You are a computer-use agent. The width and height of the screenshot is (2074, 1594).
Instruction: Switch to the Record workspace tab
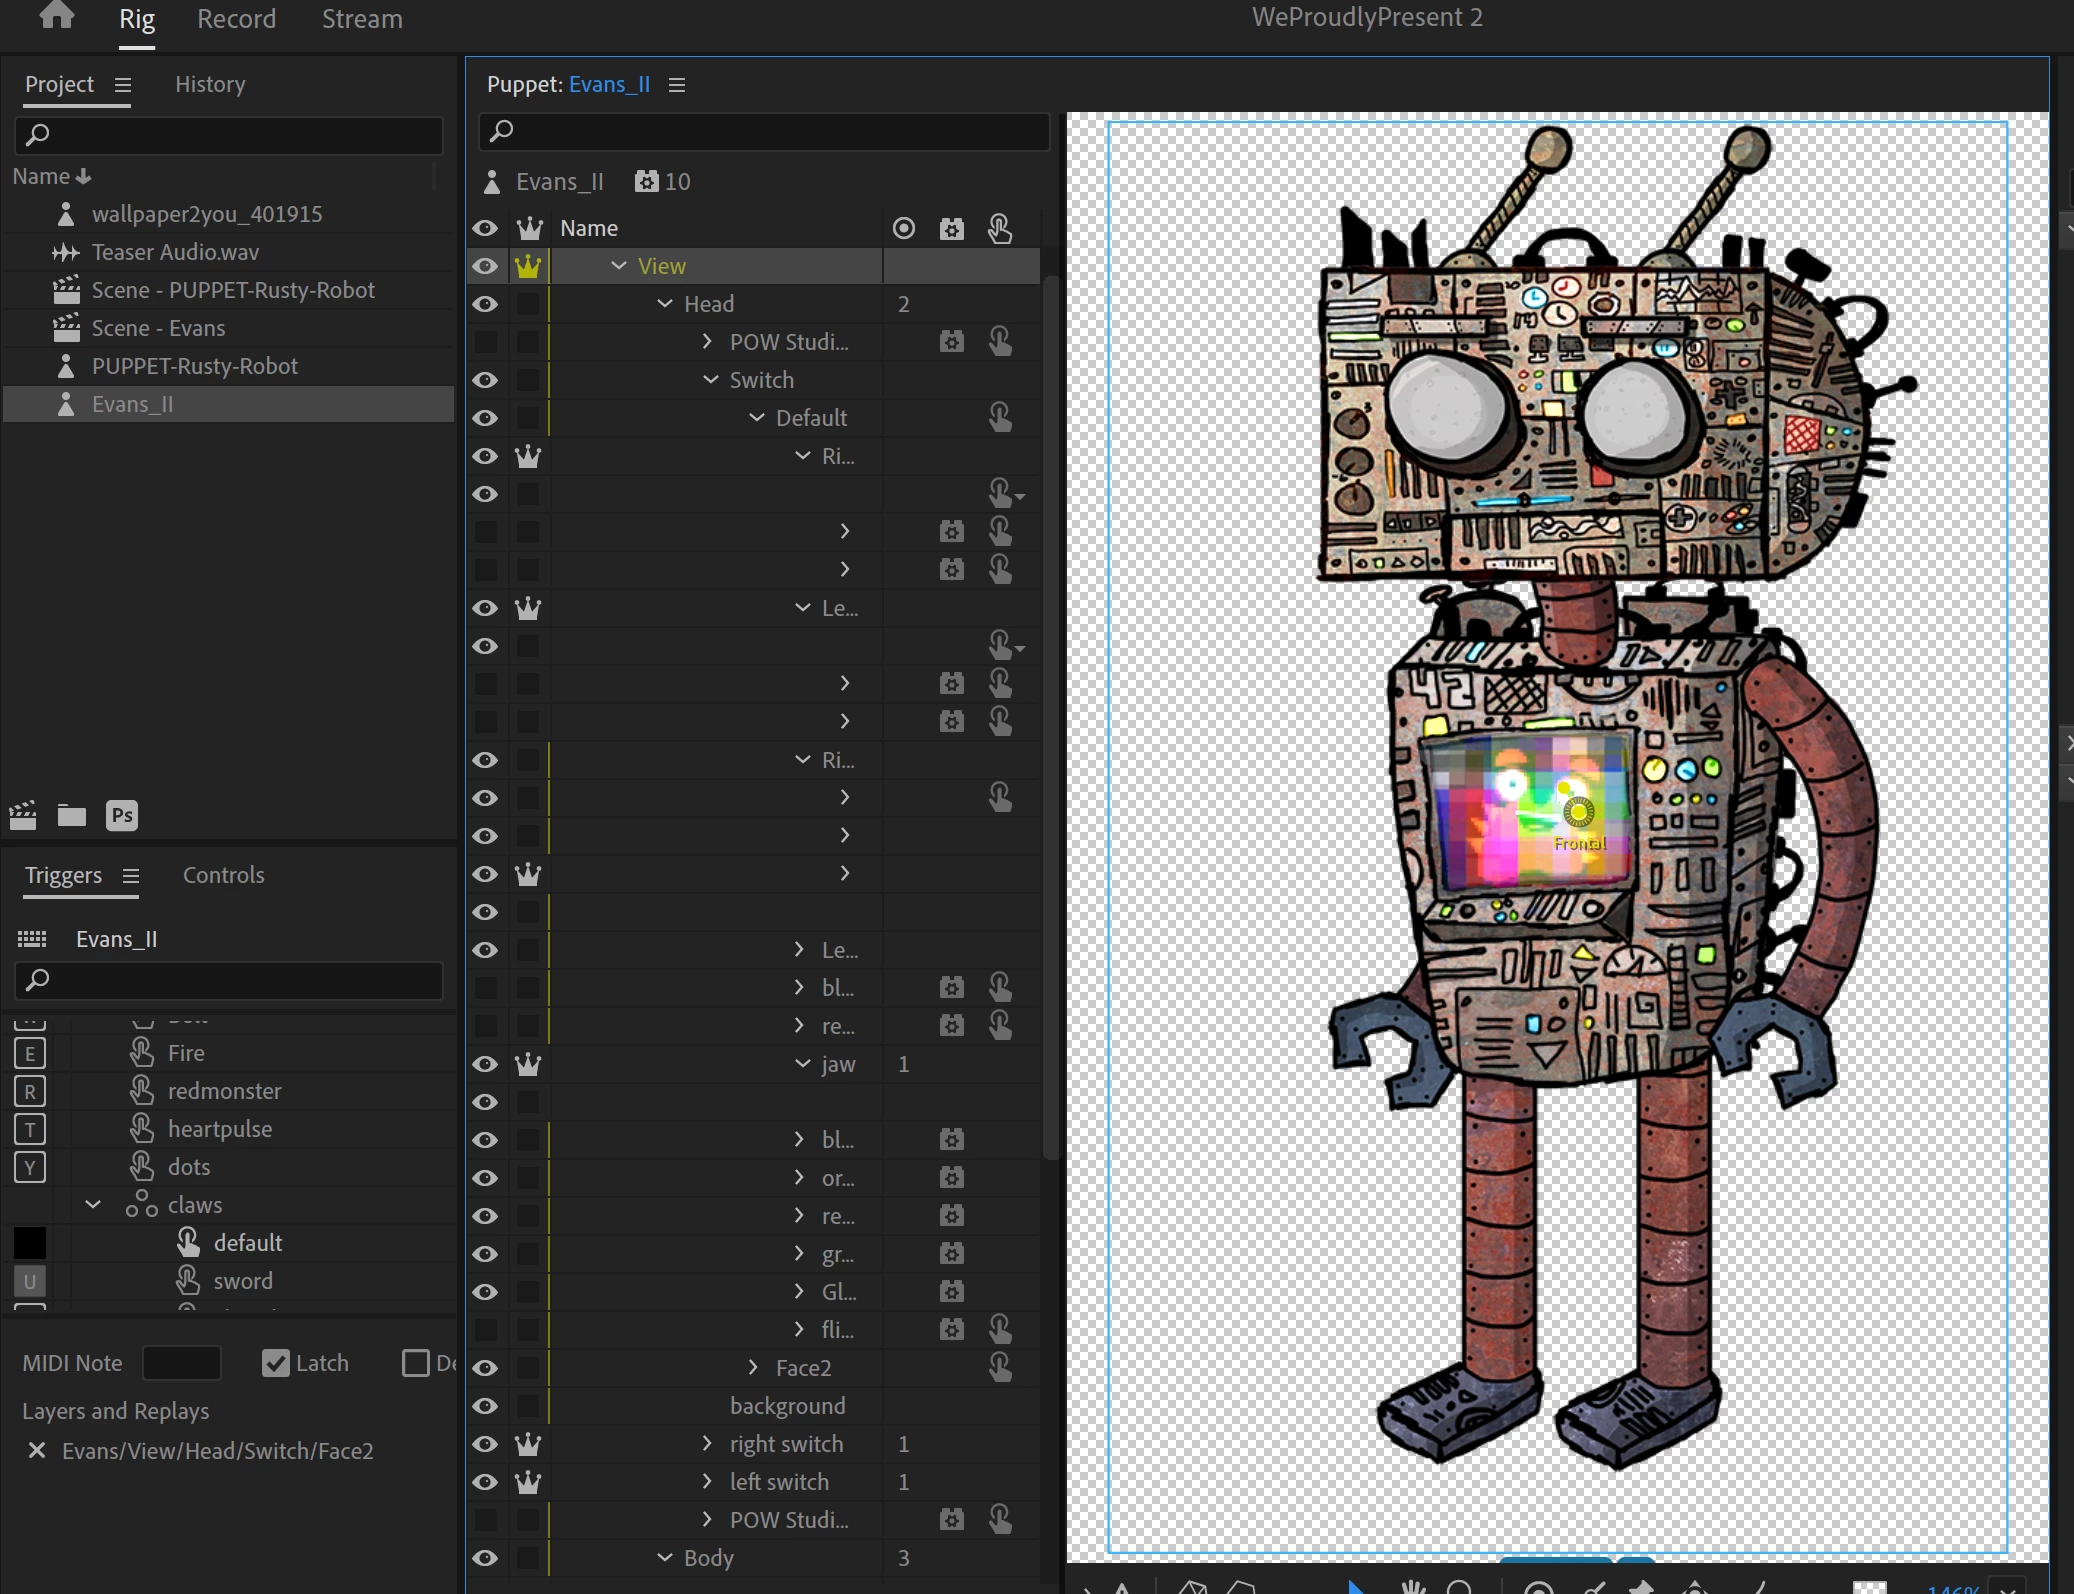point(236,19)
